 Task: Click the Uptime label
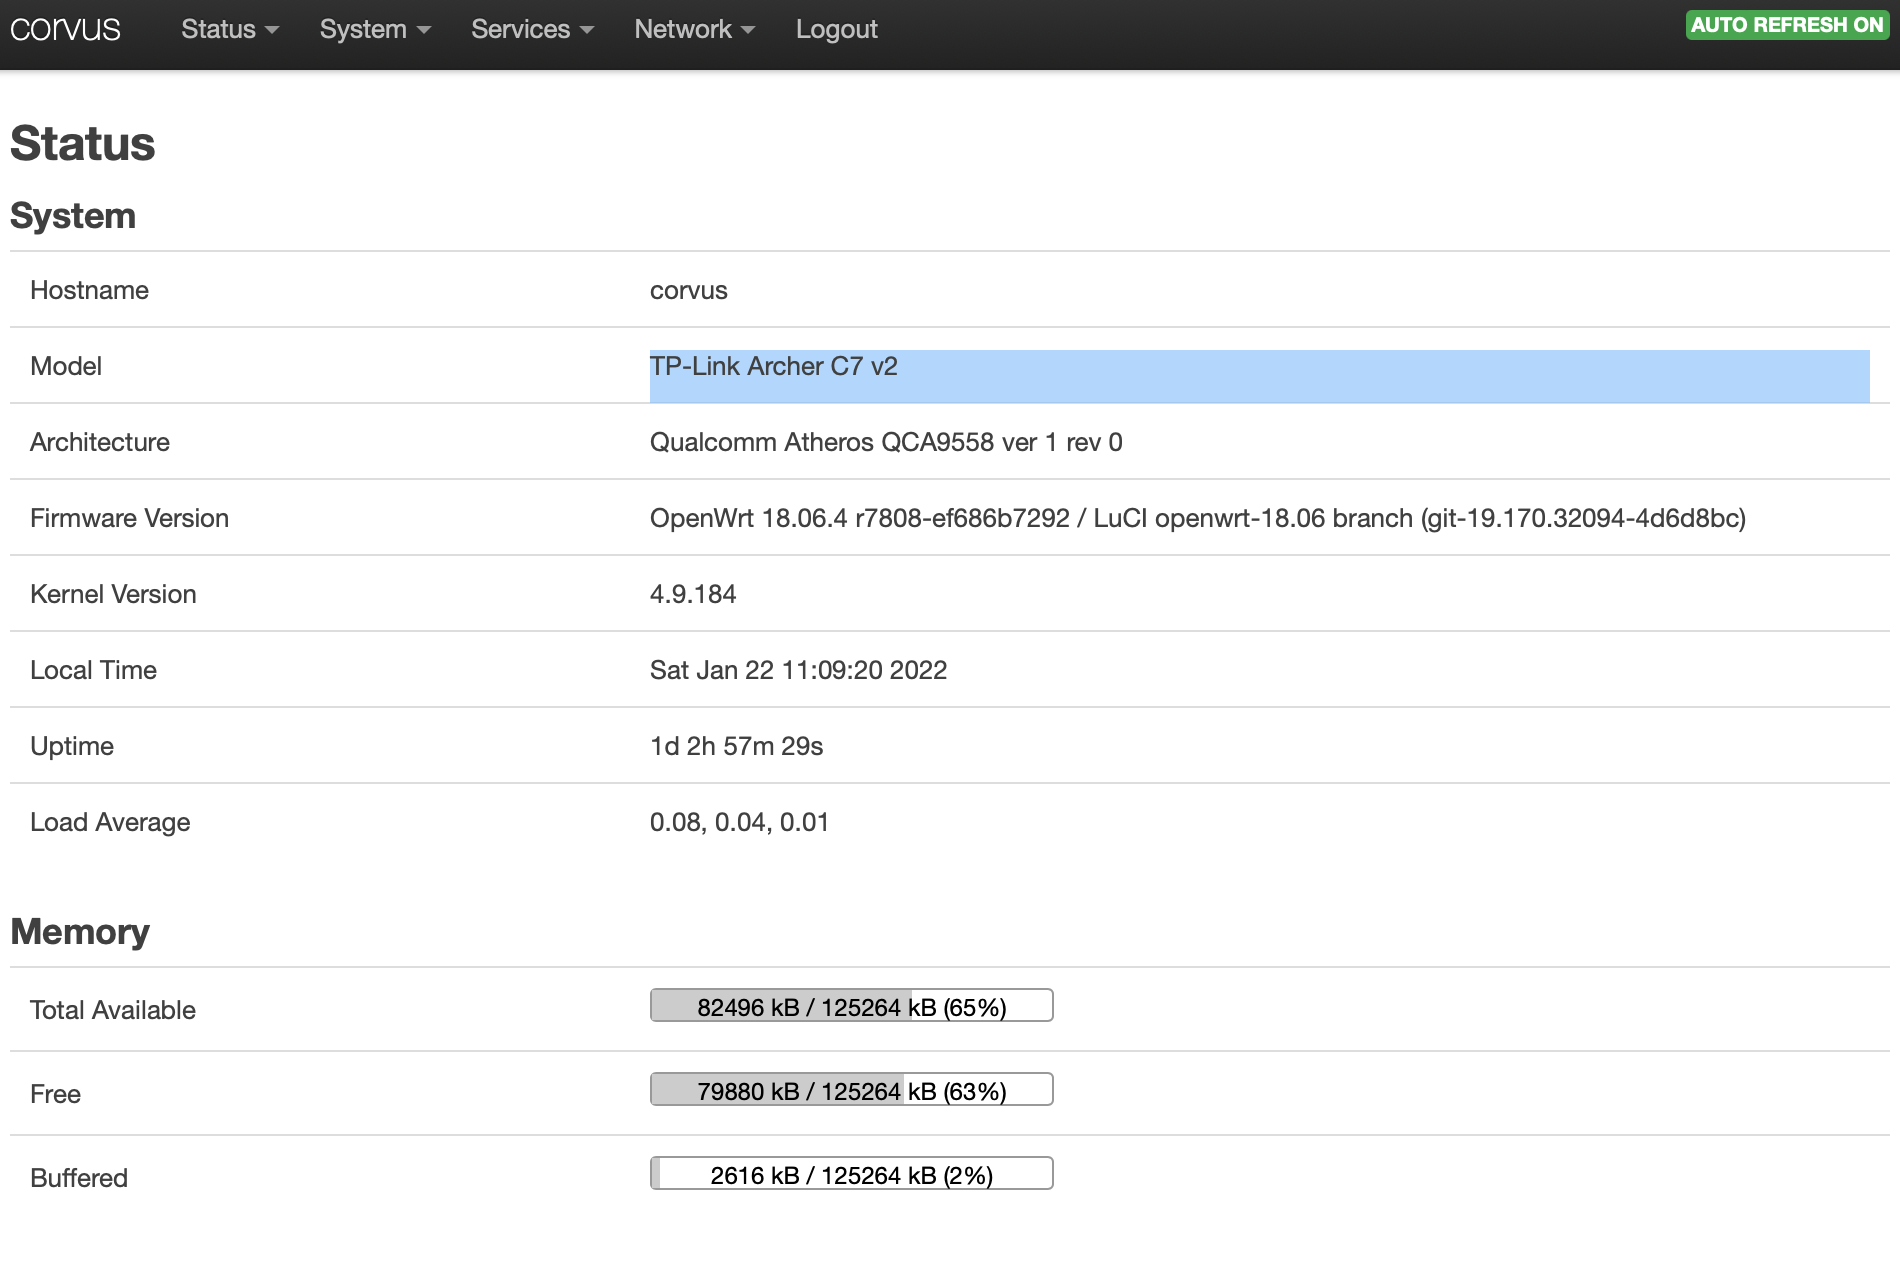[x=72, y=746]
